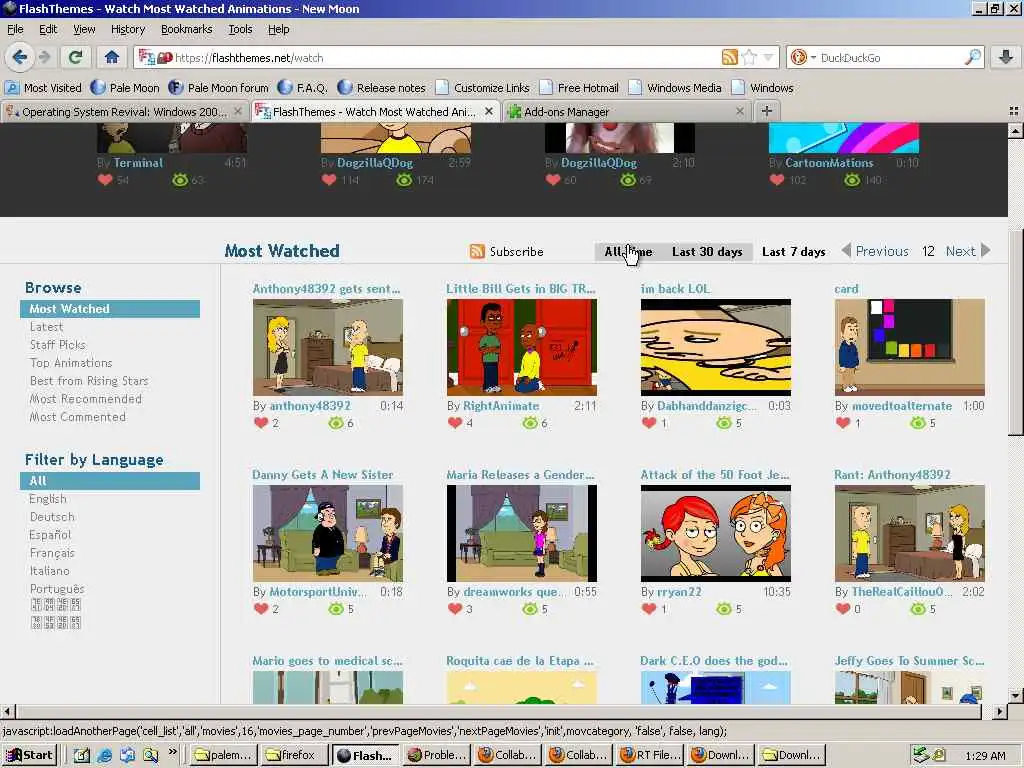Click the horizontal scrollbar right arrow
The image size is (1024, 768).
pyautogui.click(x=1000, y=711)
